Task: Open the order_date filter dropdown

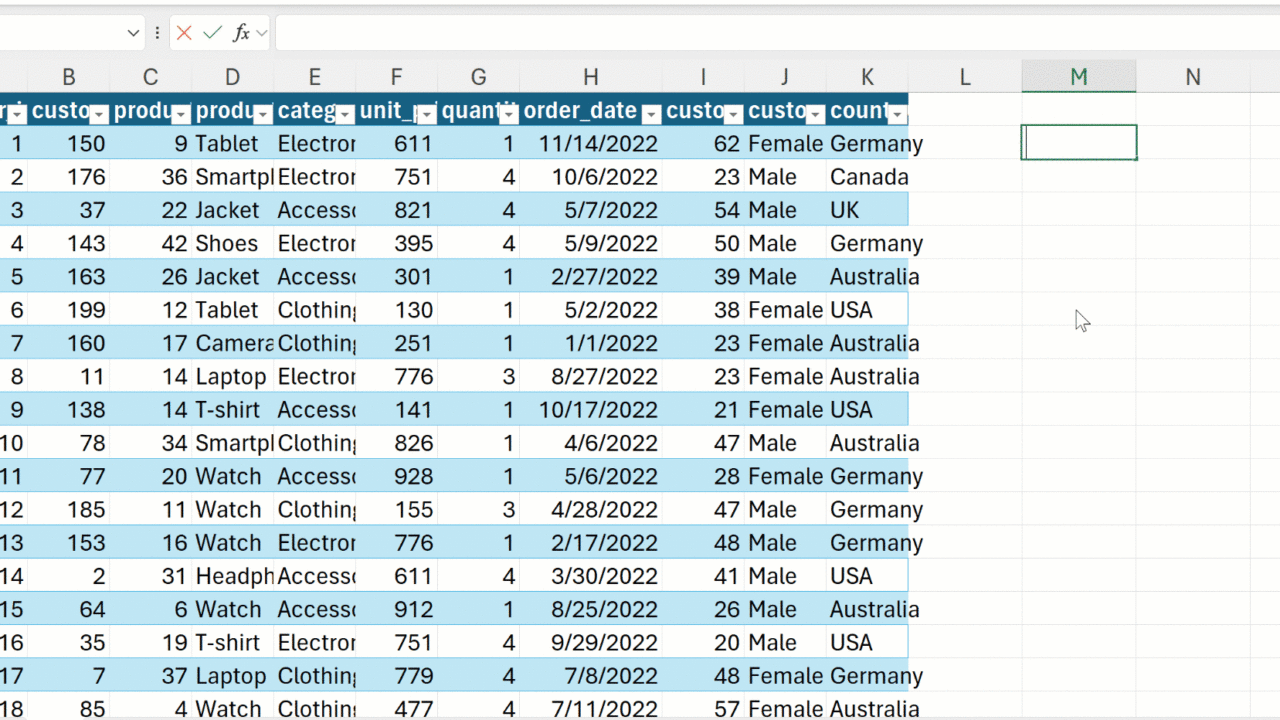Action: click(x=650, y=114)
